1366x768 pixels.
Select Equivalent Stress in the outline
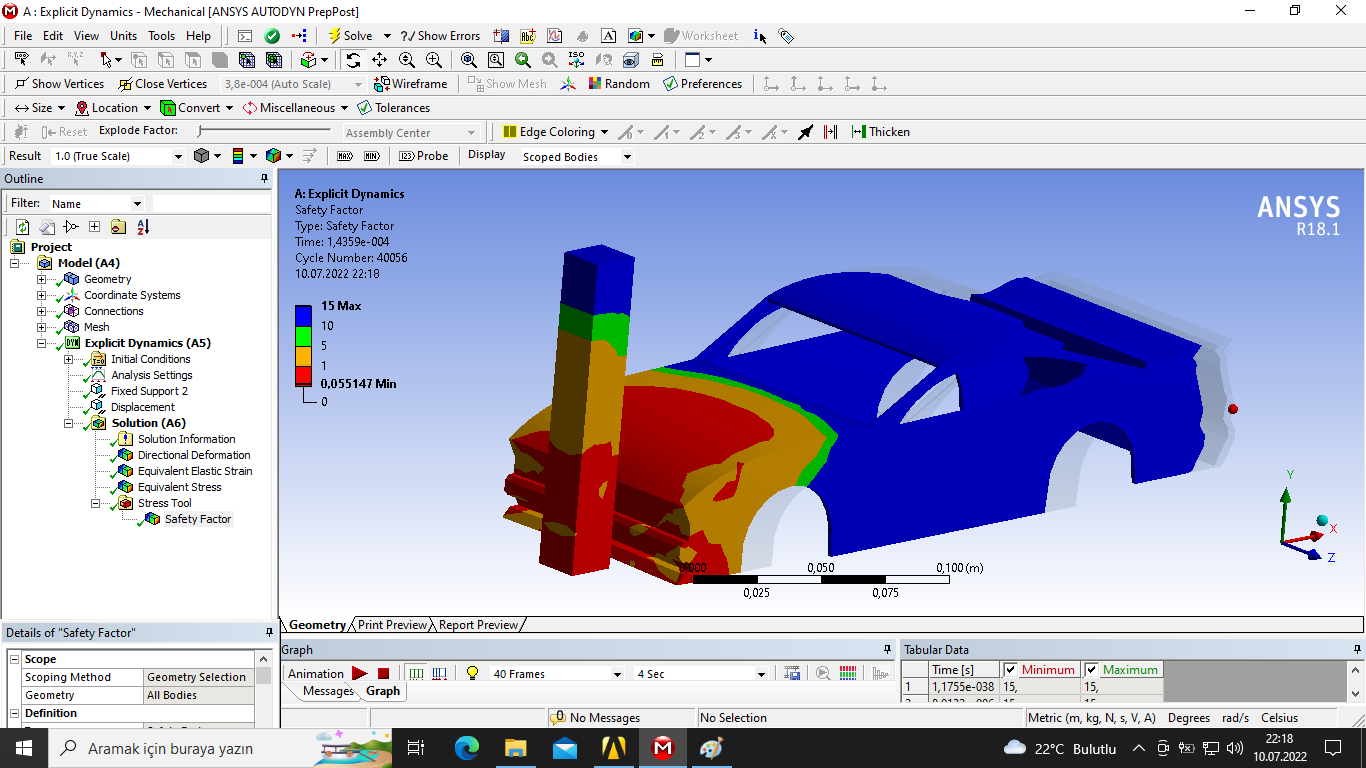click(x=180, y=487)
